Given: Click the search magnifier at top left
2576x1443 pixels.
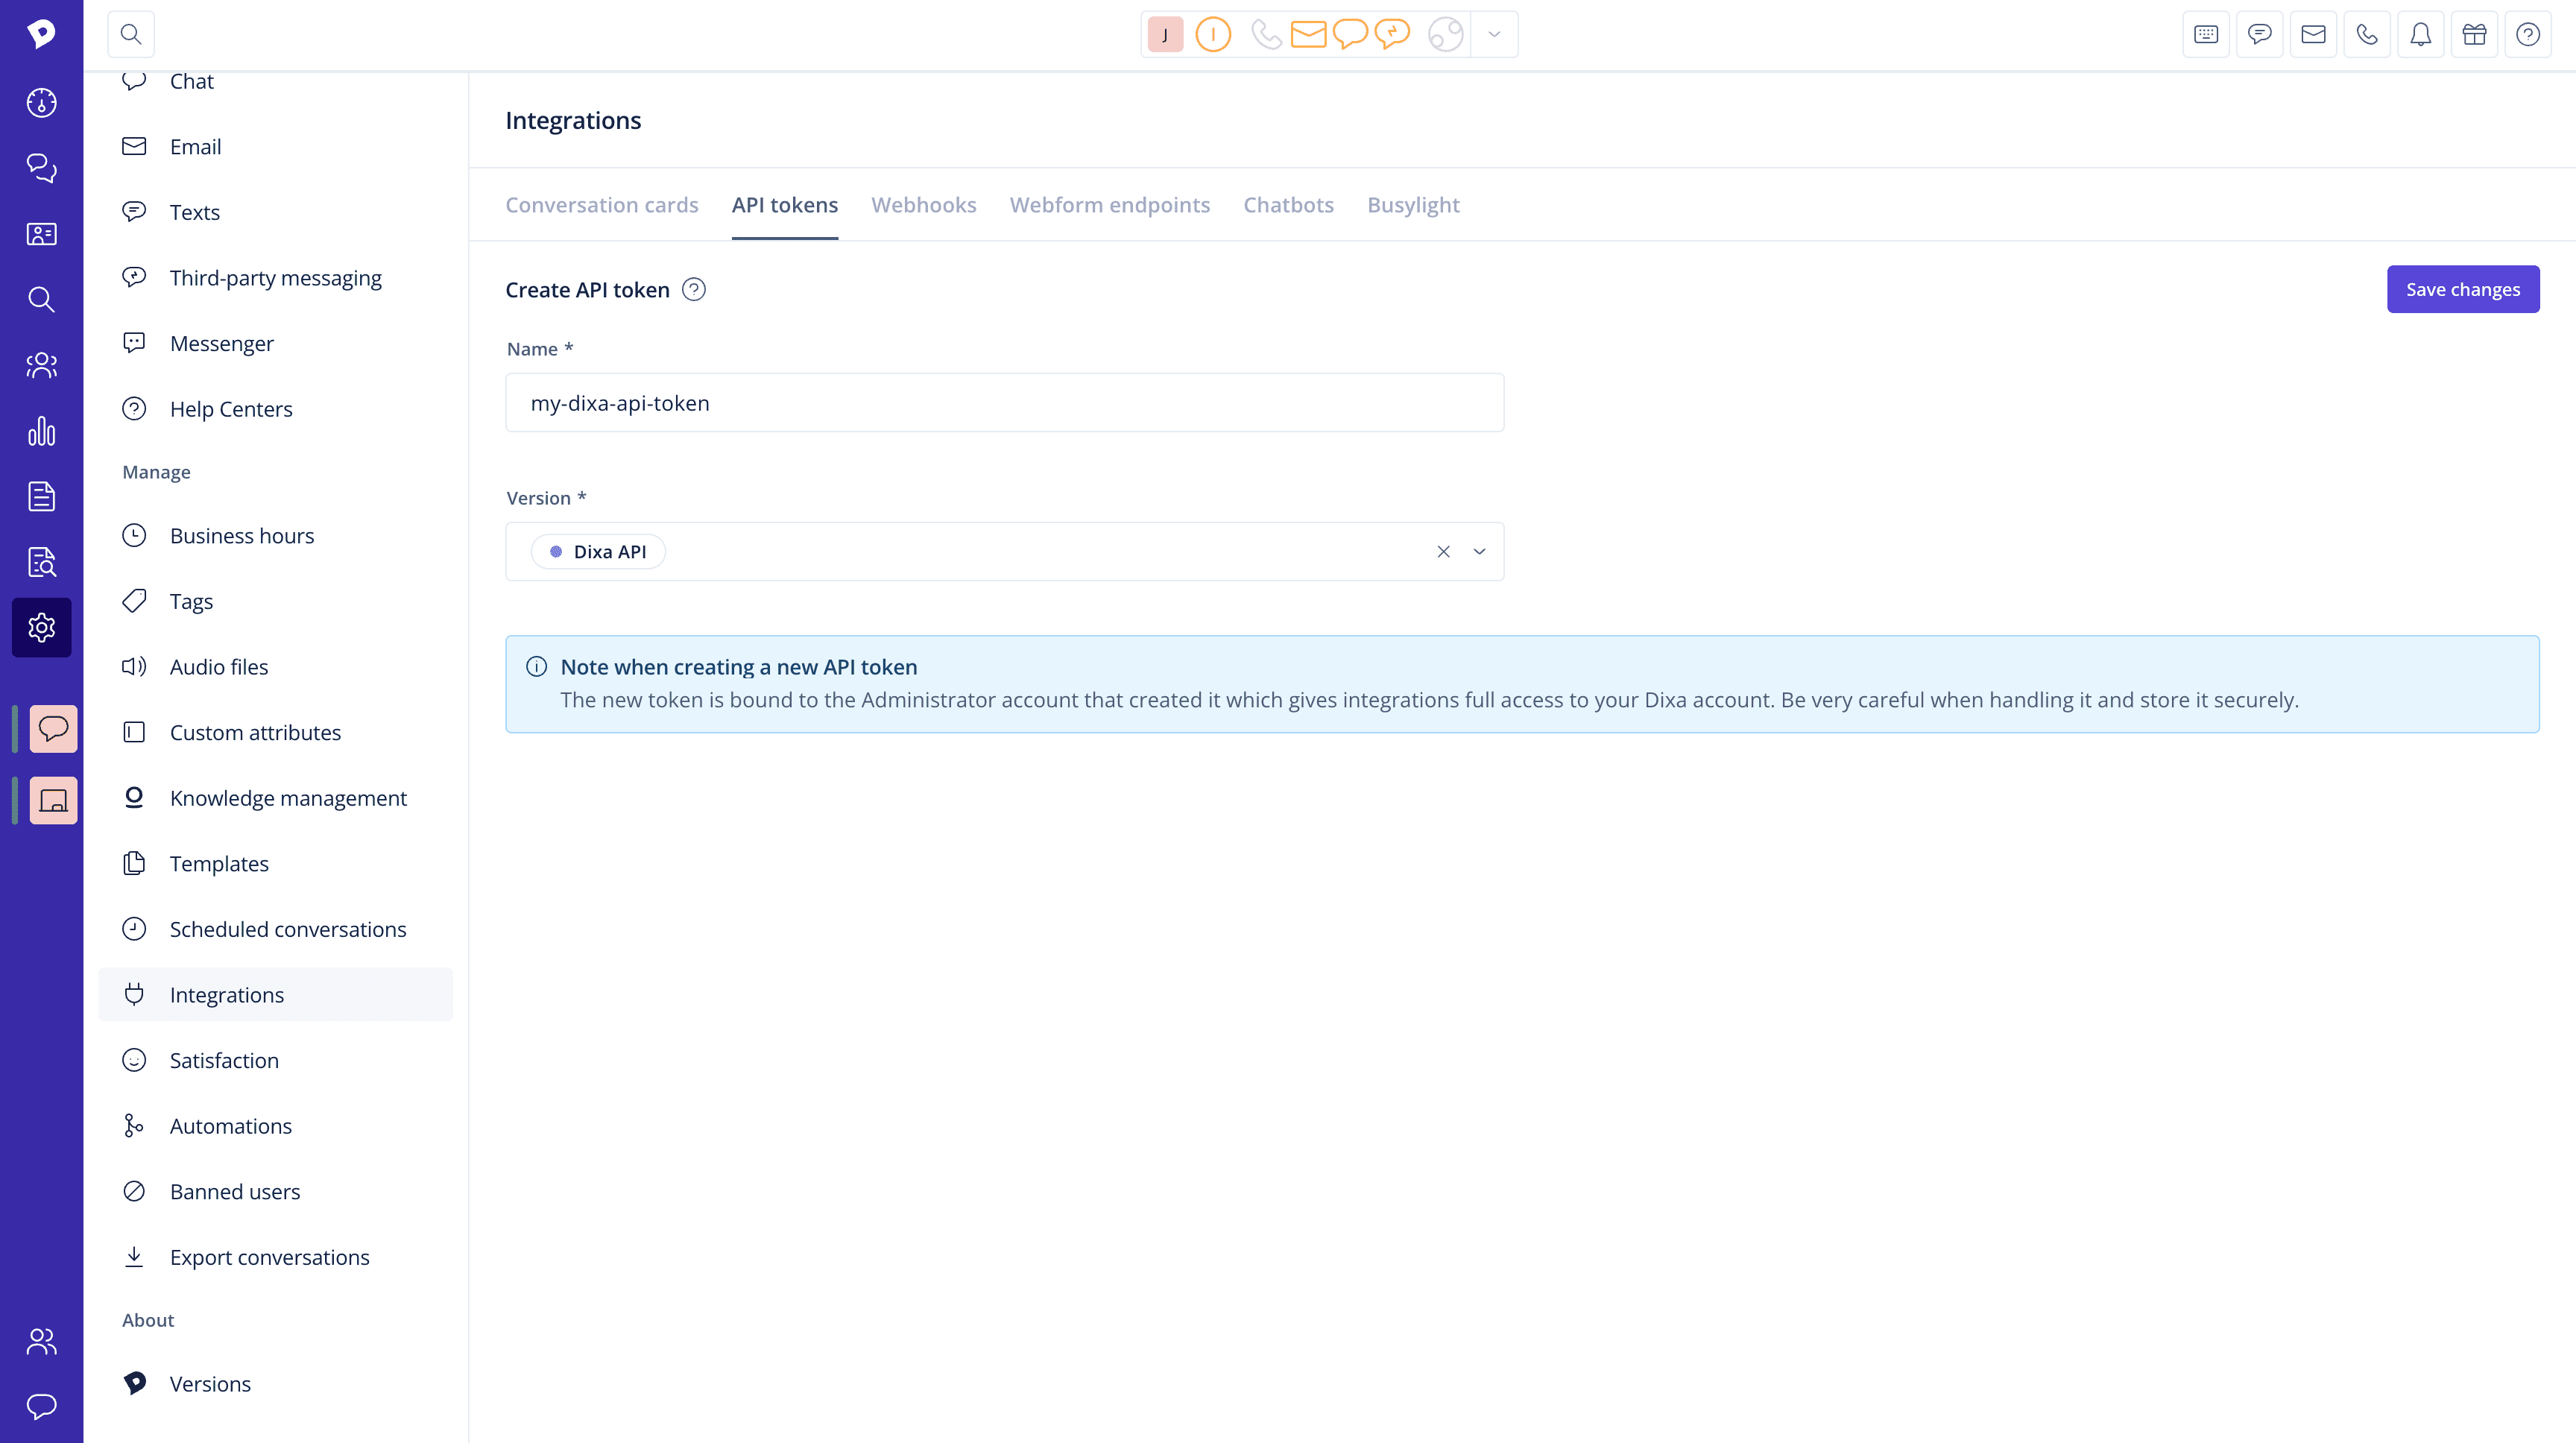Looking at the screenshot, I should 131,35.
